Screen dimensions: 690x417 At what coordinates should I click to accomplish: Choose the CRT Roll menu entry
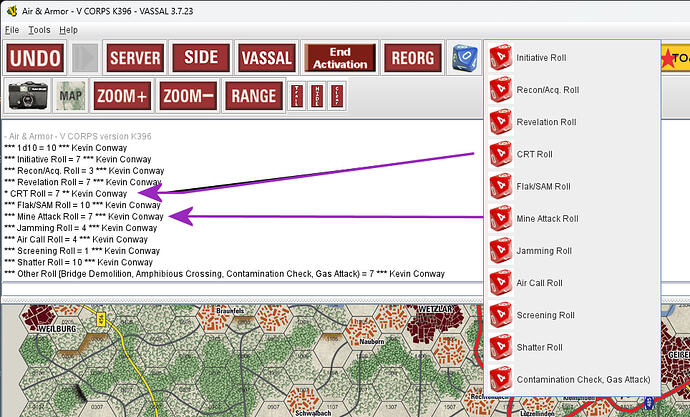point(572,154)
